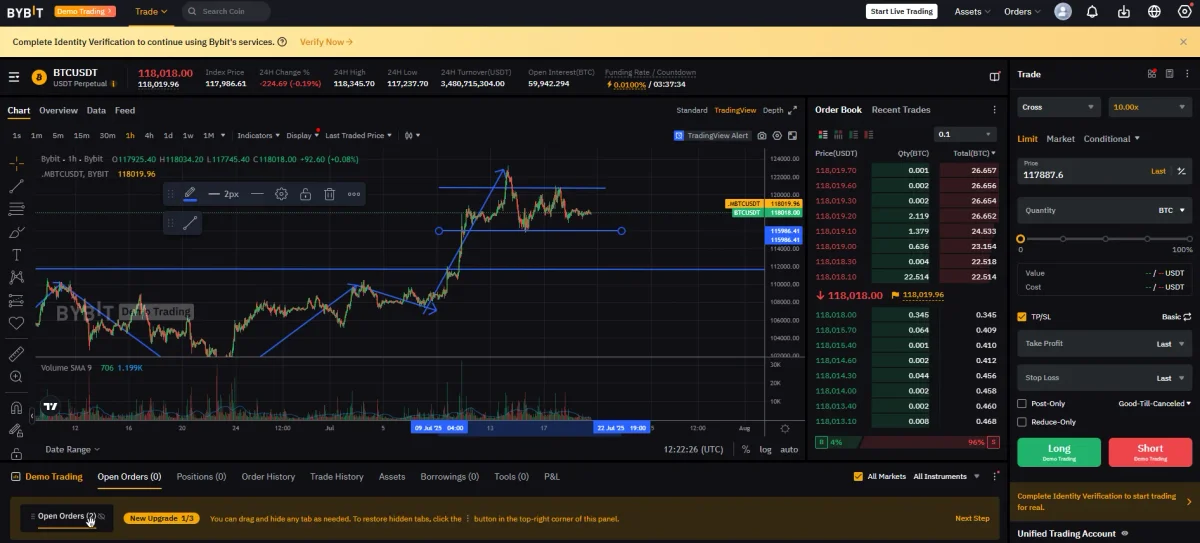Click the green Long button

(1059, 452)
